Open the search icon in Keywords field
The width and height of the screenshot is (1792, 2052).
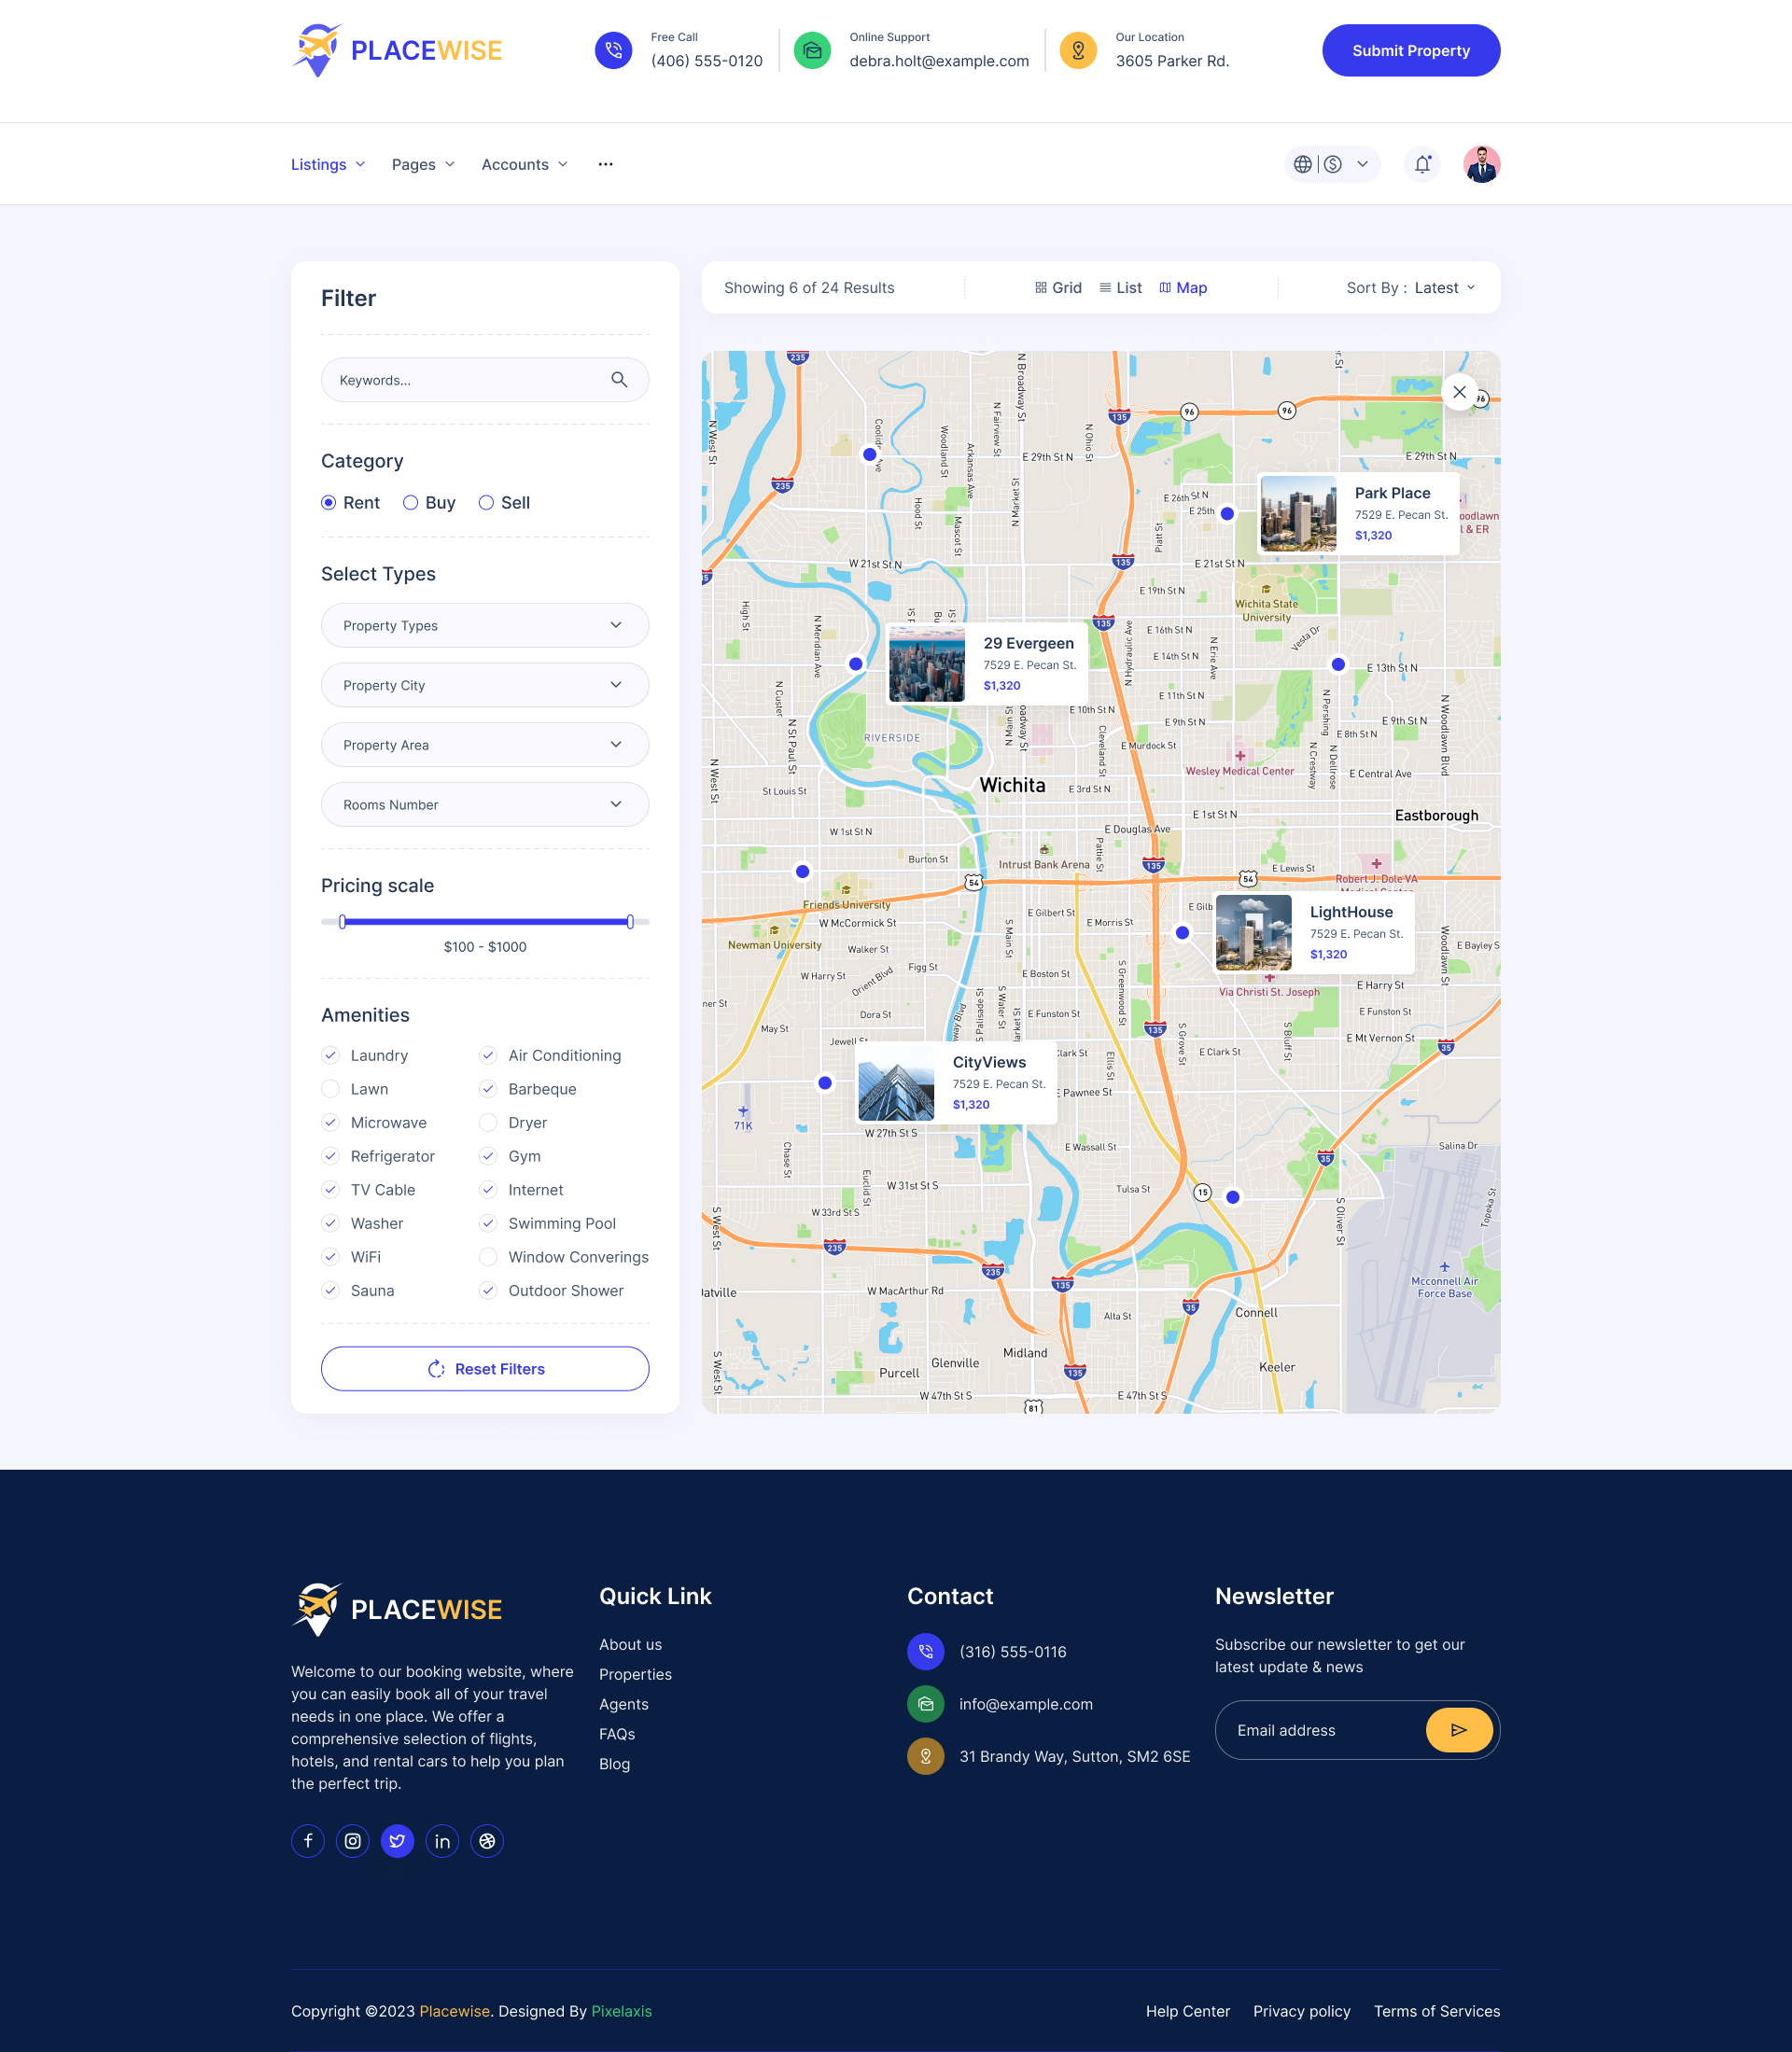tap(619, 380)
